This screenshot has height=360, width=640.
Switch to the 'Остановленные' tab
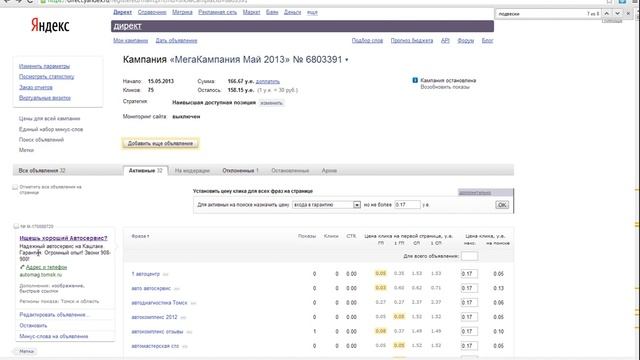pos(290,171)
